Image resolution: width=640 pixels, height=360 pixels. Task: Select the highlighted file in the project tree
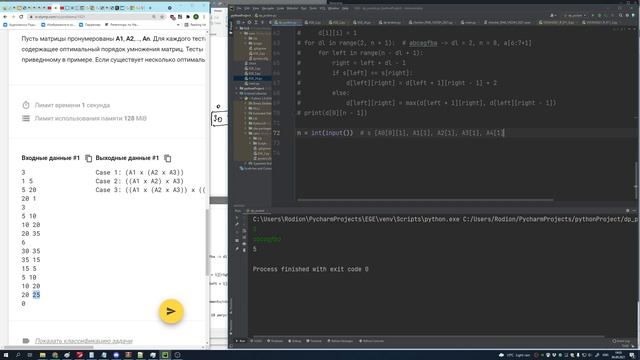[x=253, y=78]
